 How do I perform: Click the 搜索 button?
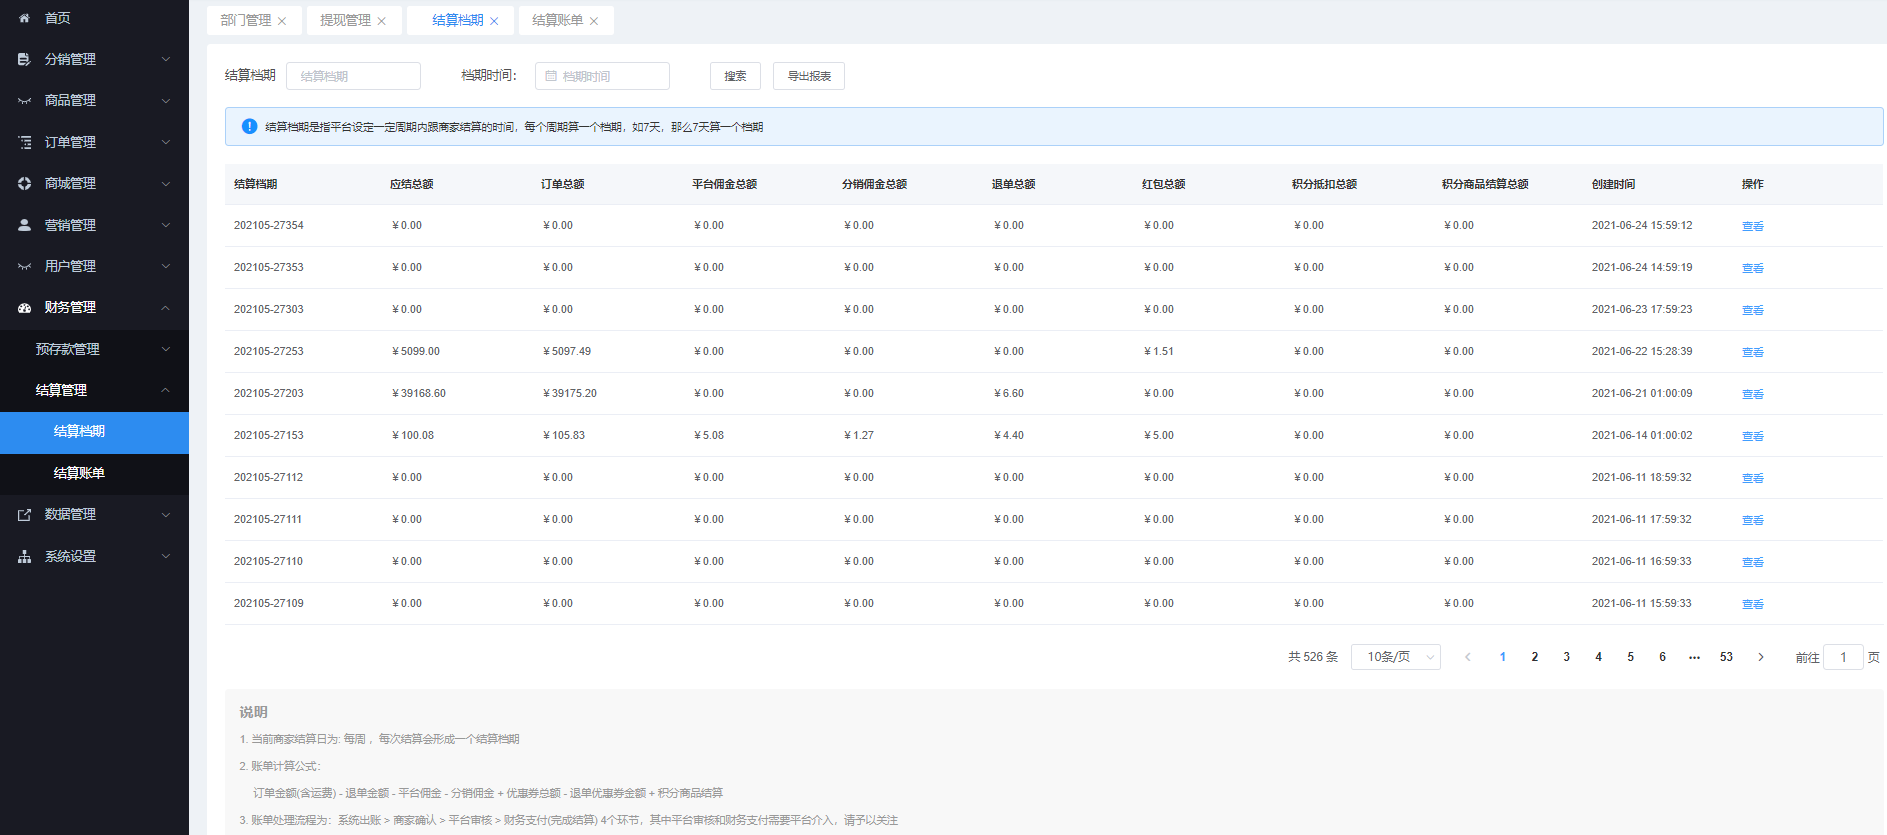point(735,76)
